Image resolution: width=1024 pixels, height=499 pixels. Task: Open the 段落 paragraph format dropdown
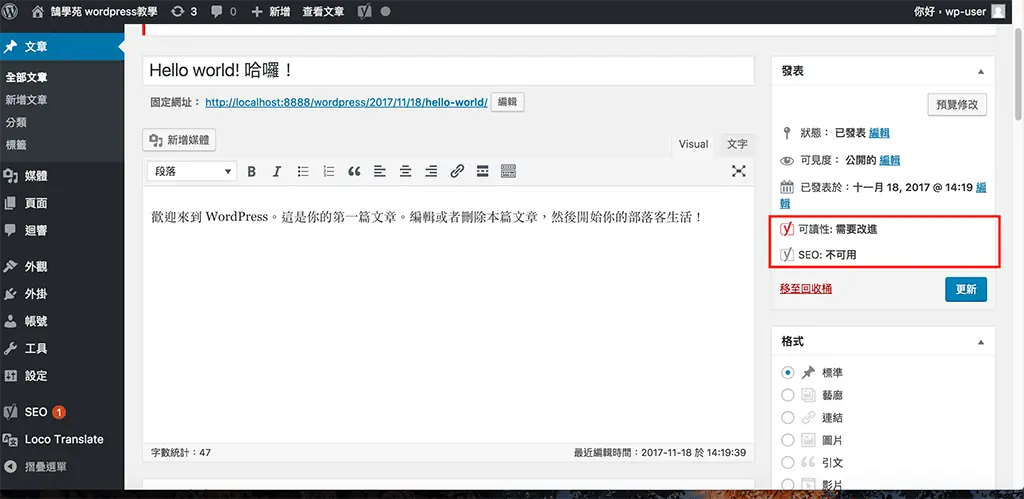191,171
